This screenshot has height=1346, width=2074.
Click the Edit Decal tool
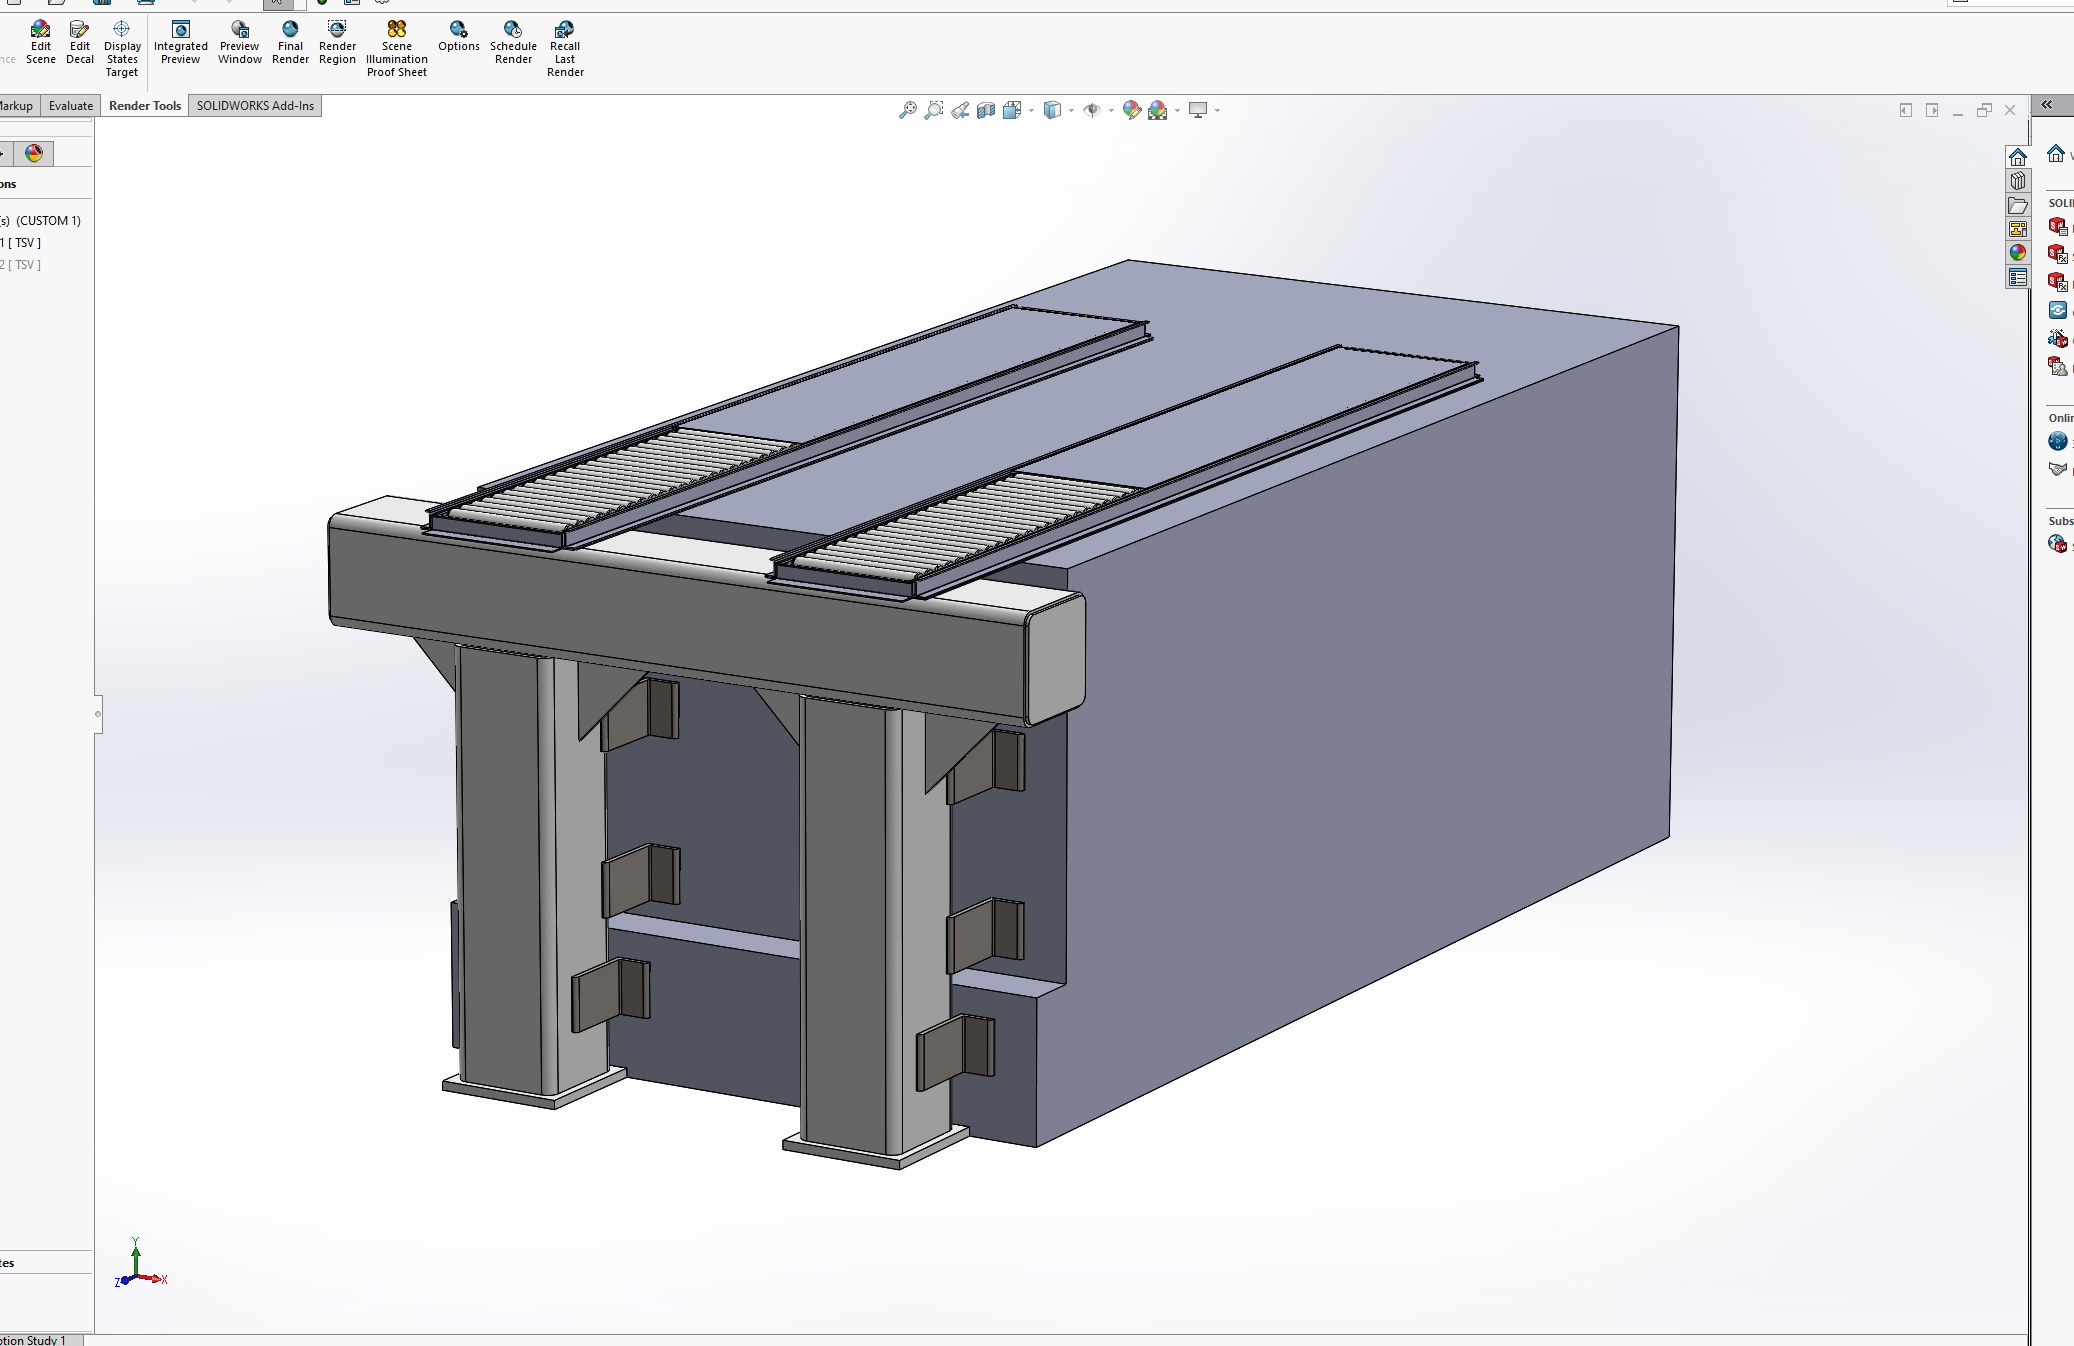80,43
